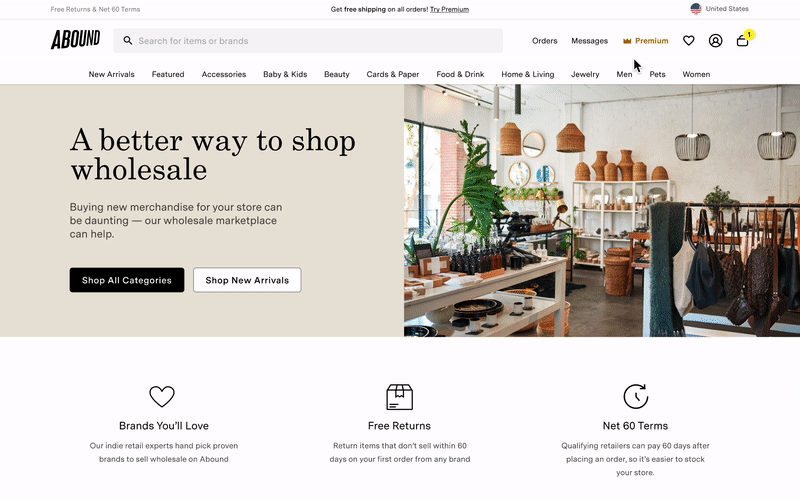The height and width of the screenshot is (499, 800).
Task: Click the Net 60 Terms clock icon
Action: pyautogui.click(x=635, y=396)
